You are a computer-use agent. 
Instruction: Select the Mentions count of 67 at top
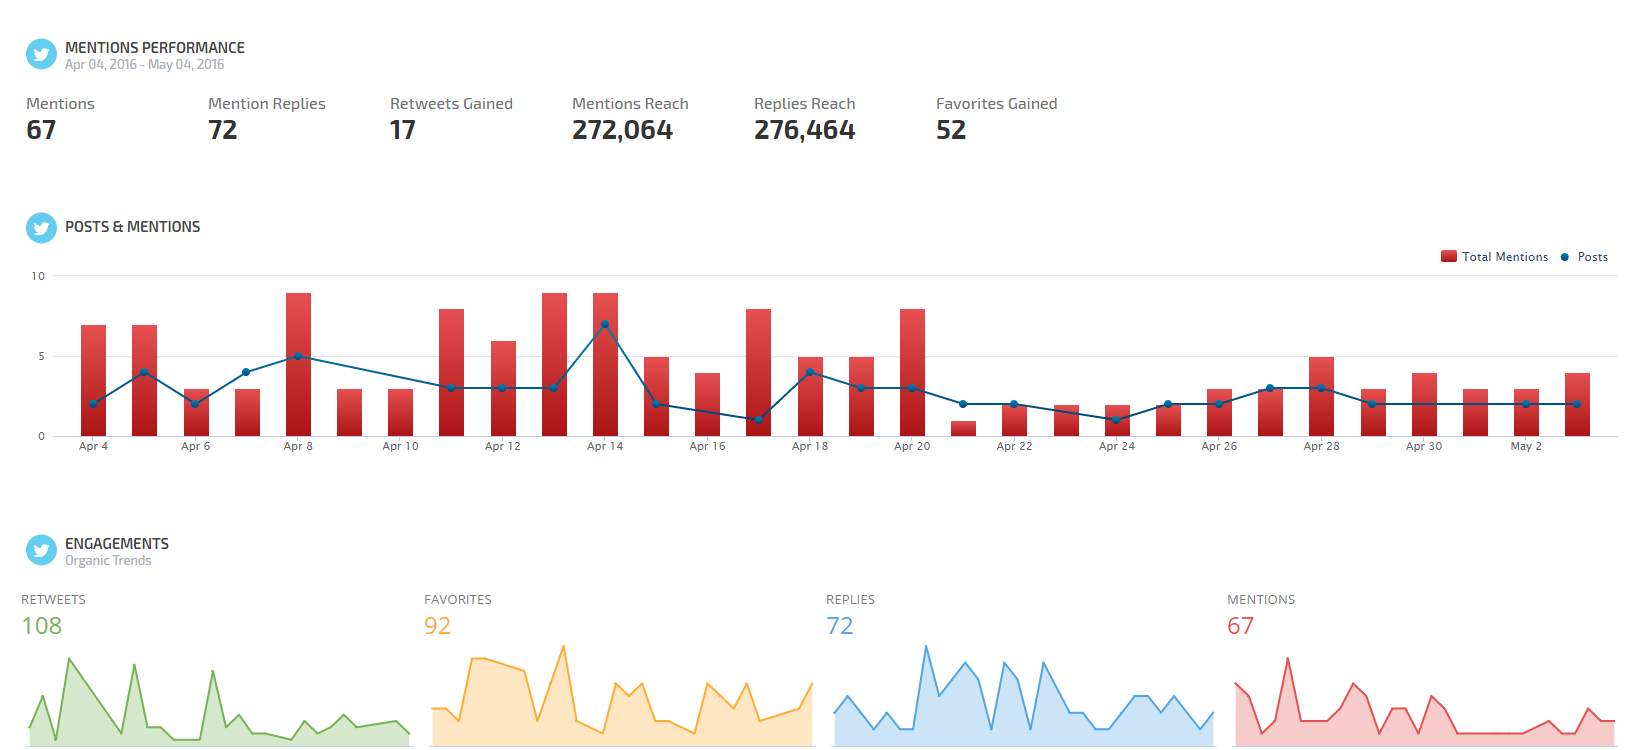[x=41, y=130]
